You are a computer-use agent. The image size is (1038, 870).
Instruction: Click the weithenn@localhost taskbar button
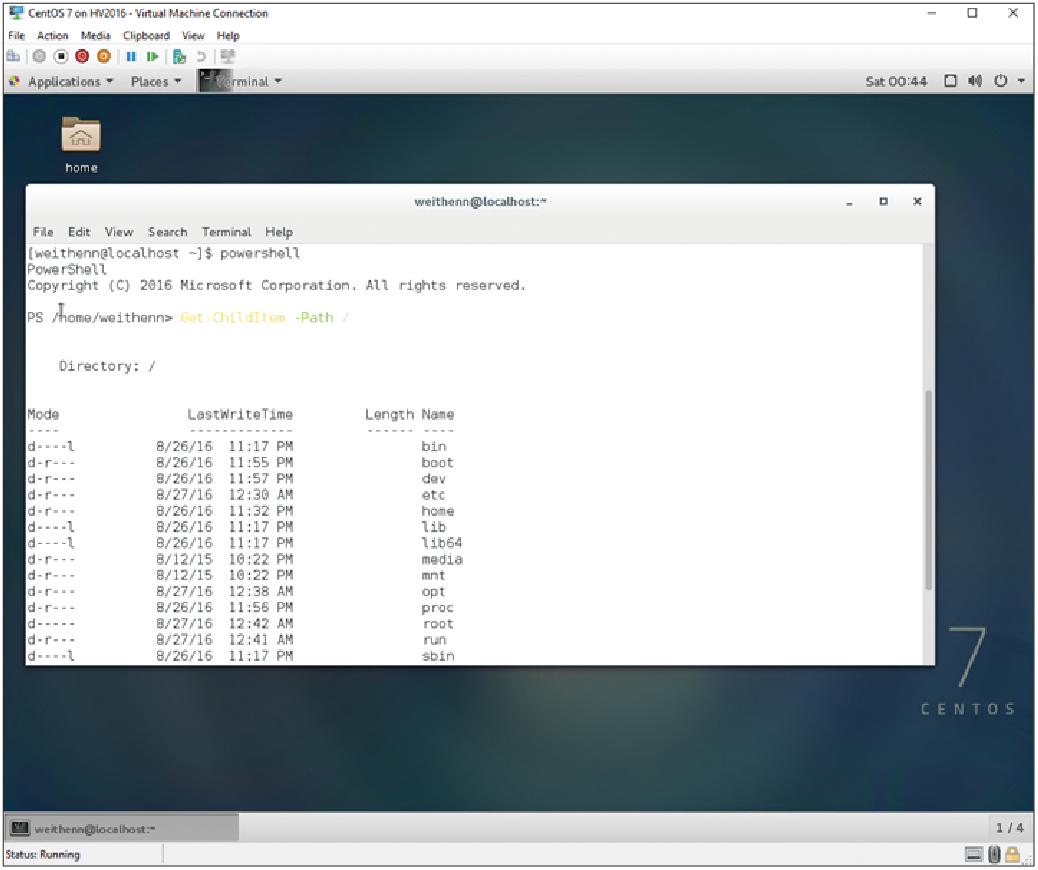(122, 829)
